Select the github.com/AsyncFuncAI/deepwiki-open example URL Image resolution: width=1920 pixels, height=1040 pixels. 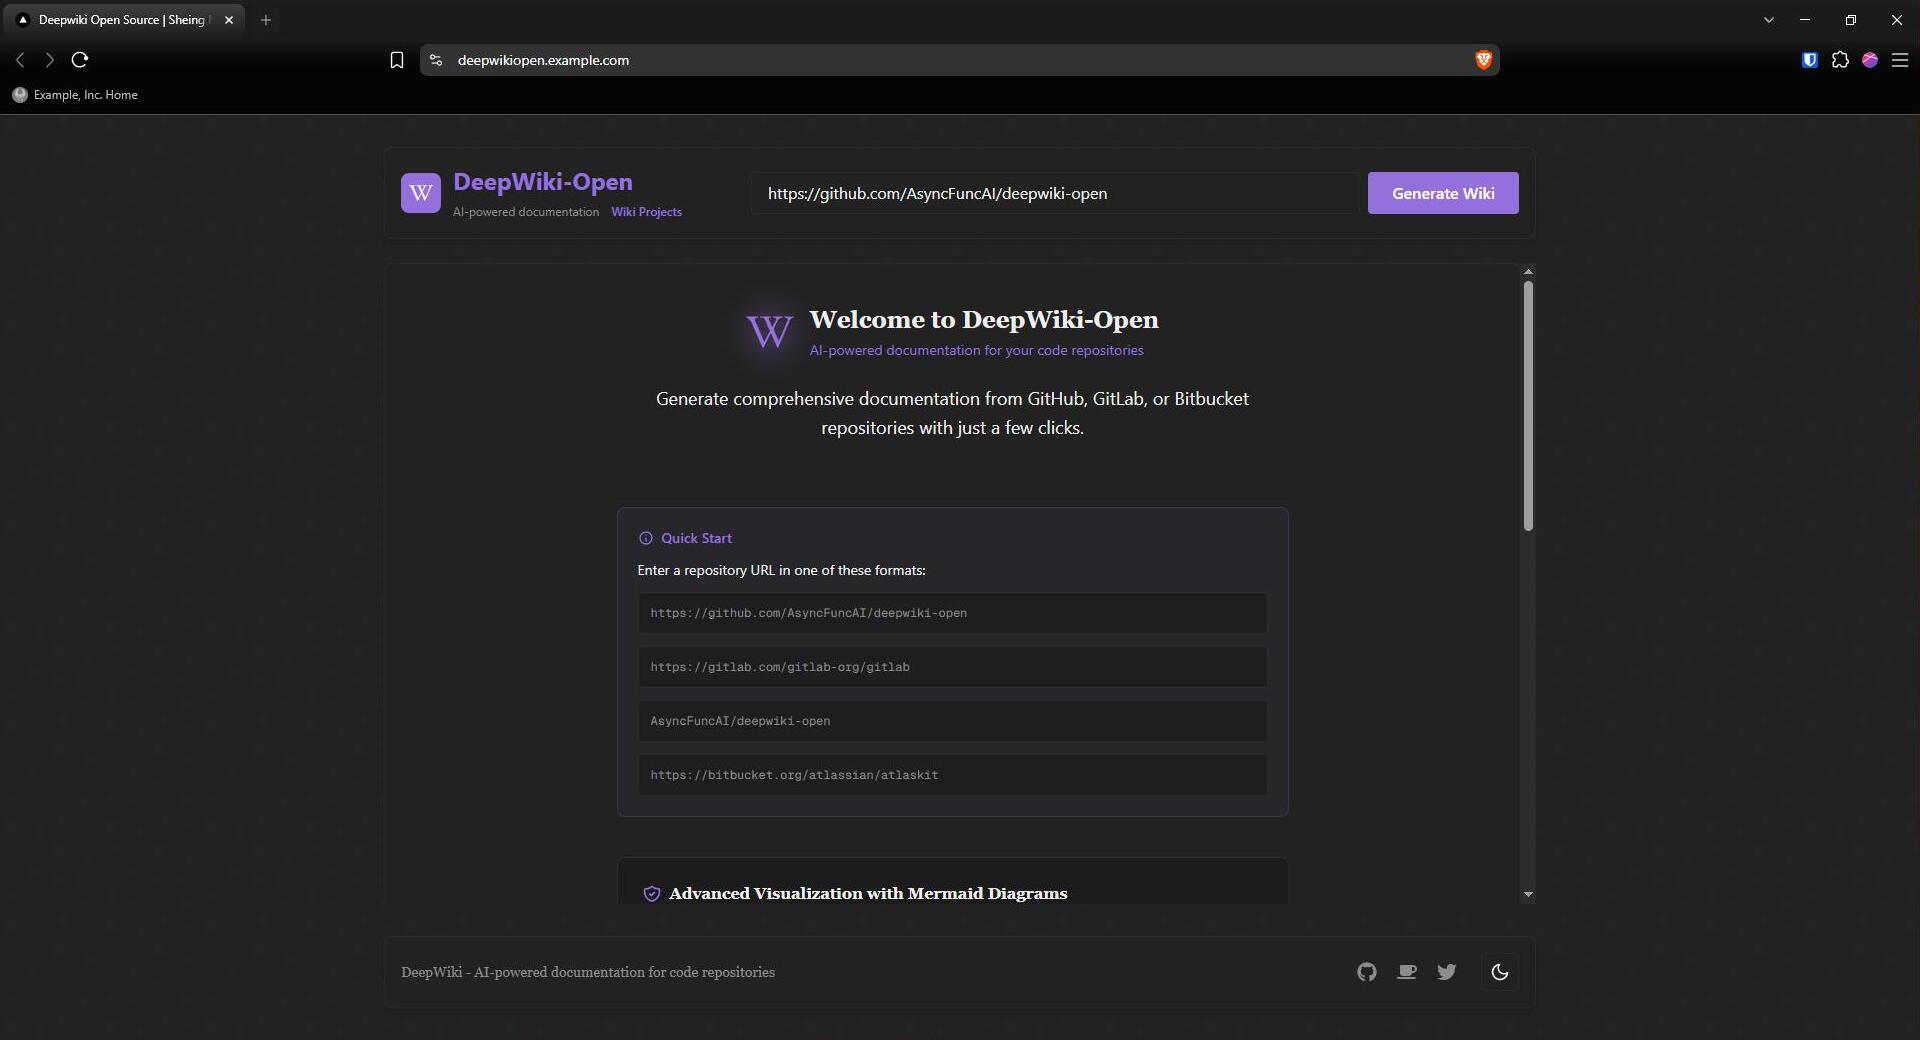(x=952, y=613)
